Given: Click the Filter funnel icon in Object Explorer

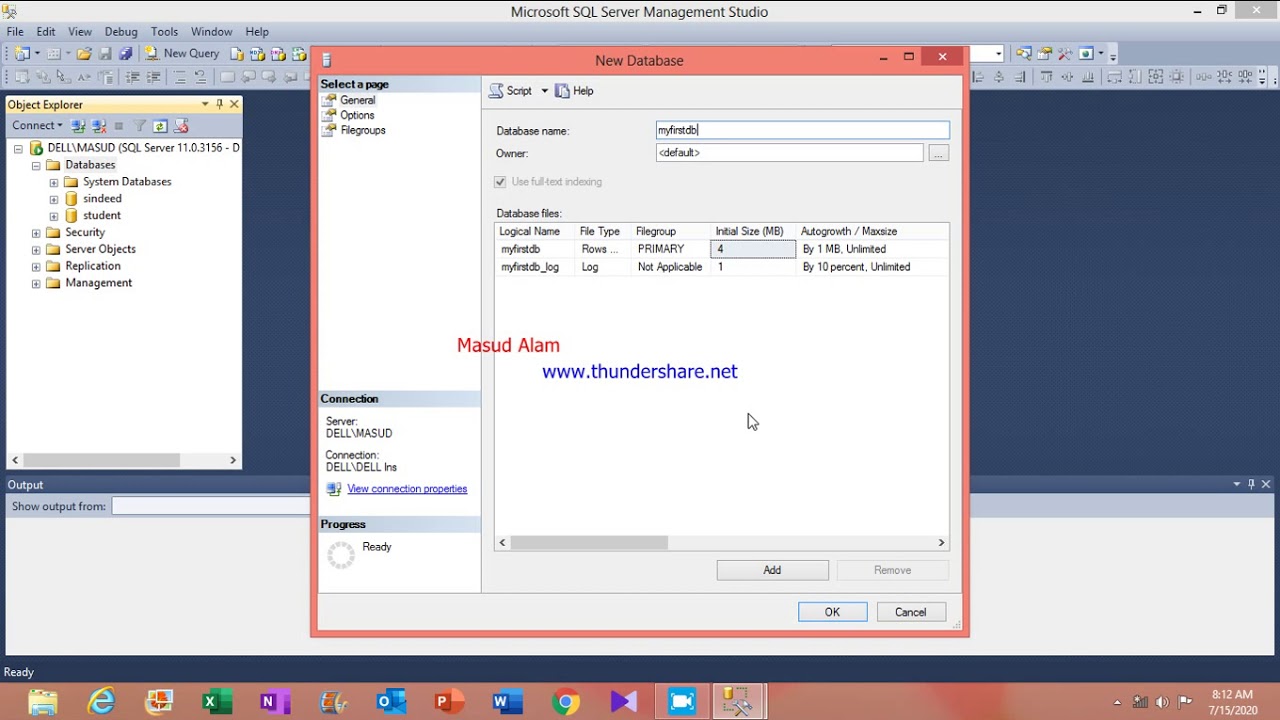Looking at the screenshot, I should (140, 126).
